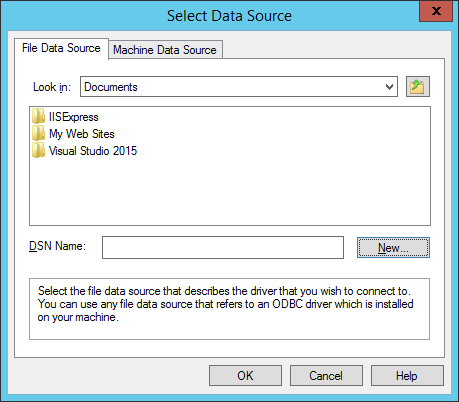Click the Cancel button
The height and width of the screenshot is (402, 459).
click(x=326, y=376)
